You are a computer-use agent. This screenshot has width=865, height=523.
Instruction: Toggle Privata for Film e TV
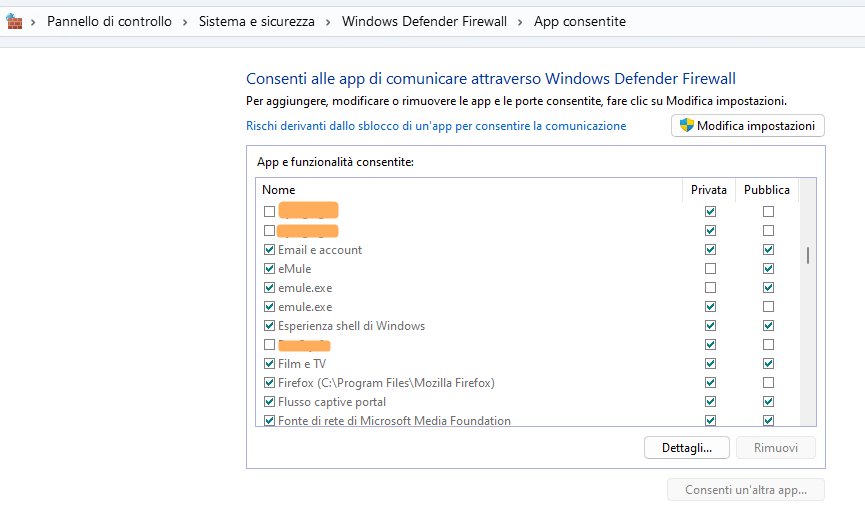[711, 364]
